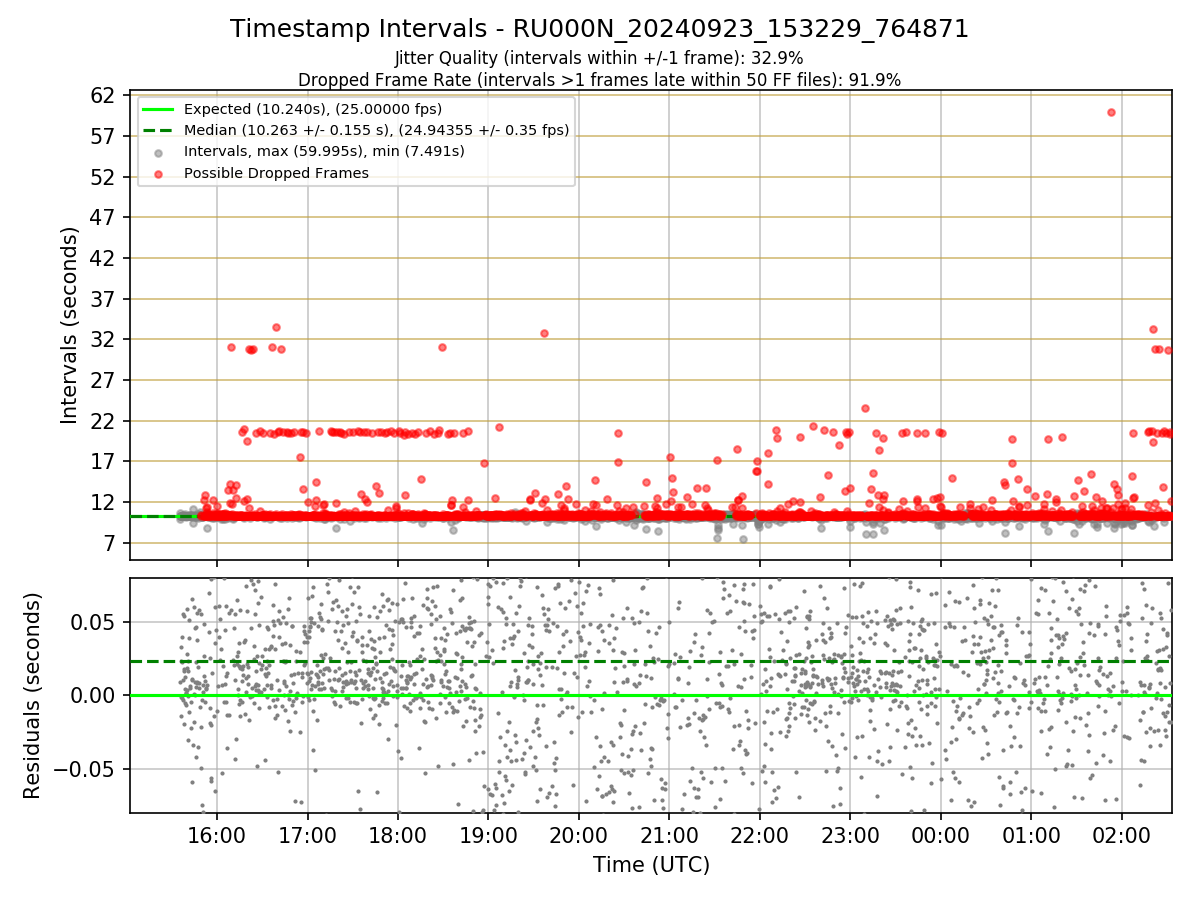This screenshot has height=900, width=1200.
Task: Click the 'Intervals (seconds)' y-axis label
Action: click(x=70, y=325)
